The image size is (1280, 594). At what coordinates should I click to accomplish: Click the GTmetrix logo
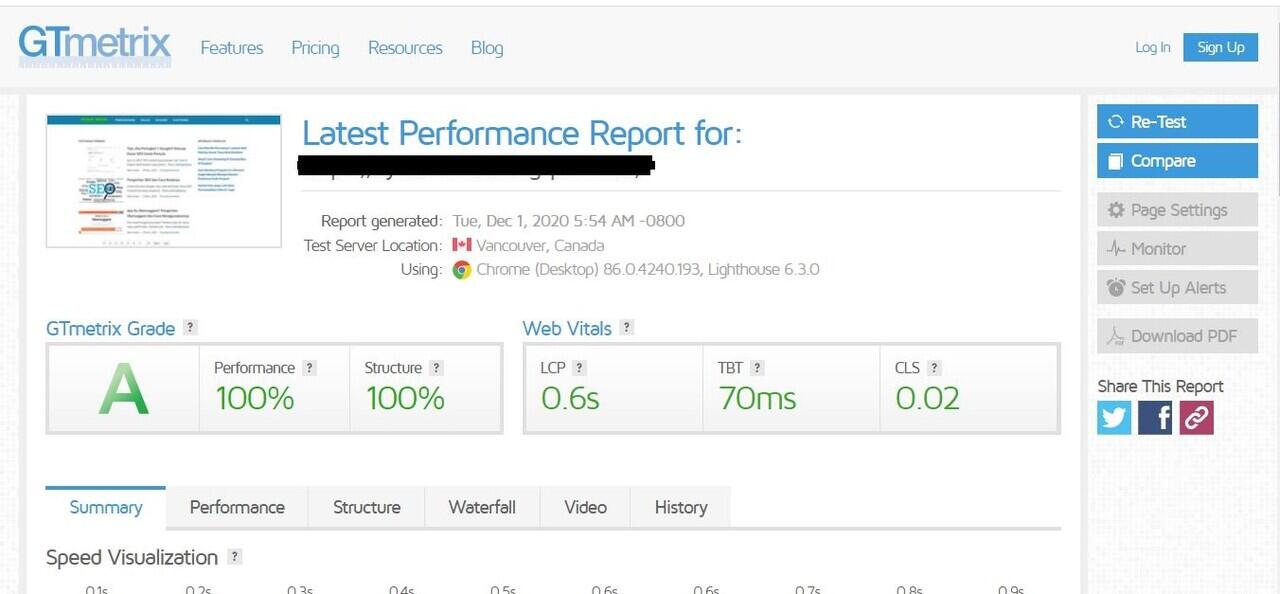[95, 44]
